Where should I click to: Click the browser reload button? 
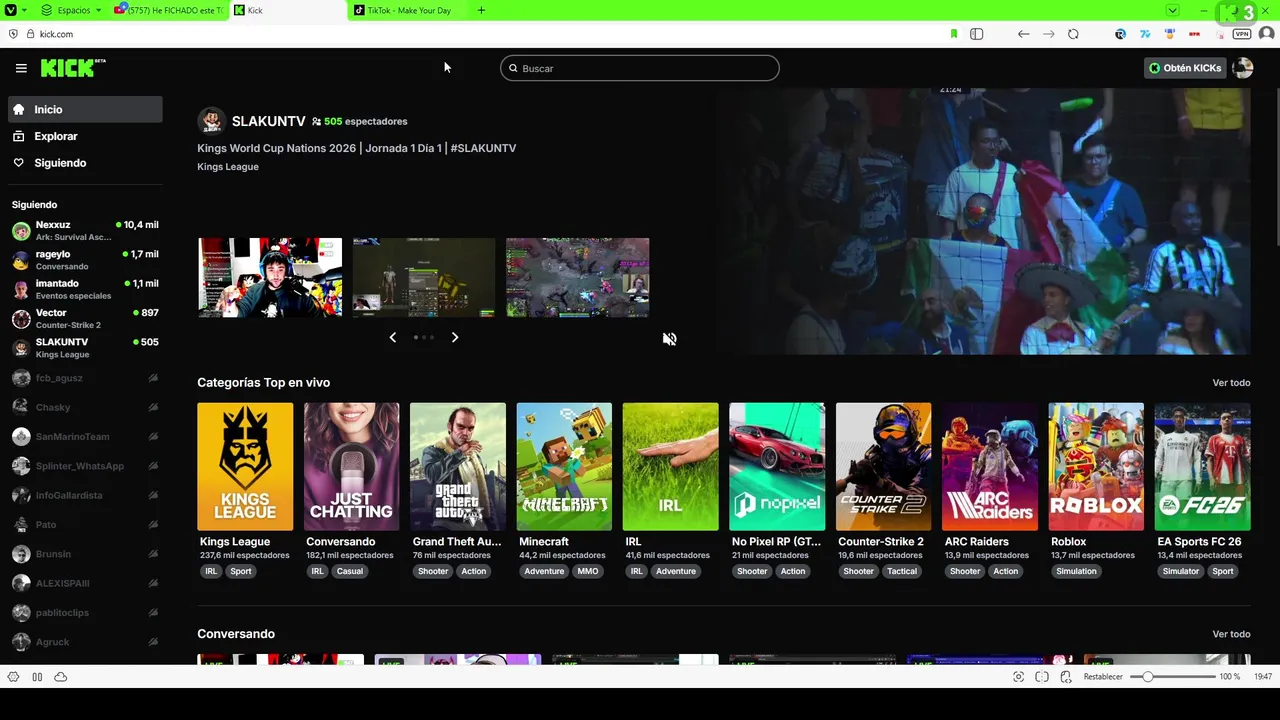[1073, 34]
